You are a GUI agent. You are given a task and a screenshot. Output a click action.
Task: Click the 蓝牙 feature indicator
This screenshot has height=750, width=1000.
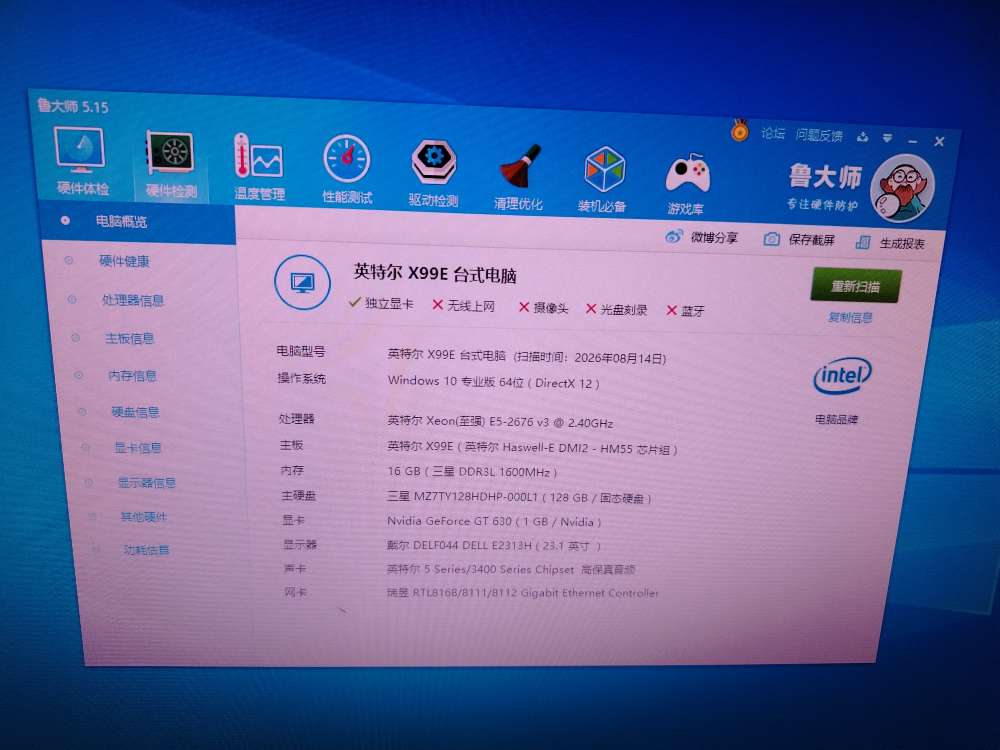click(x=685, y=311)
